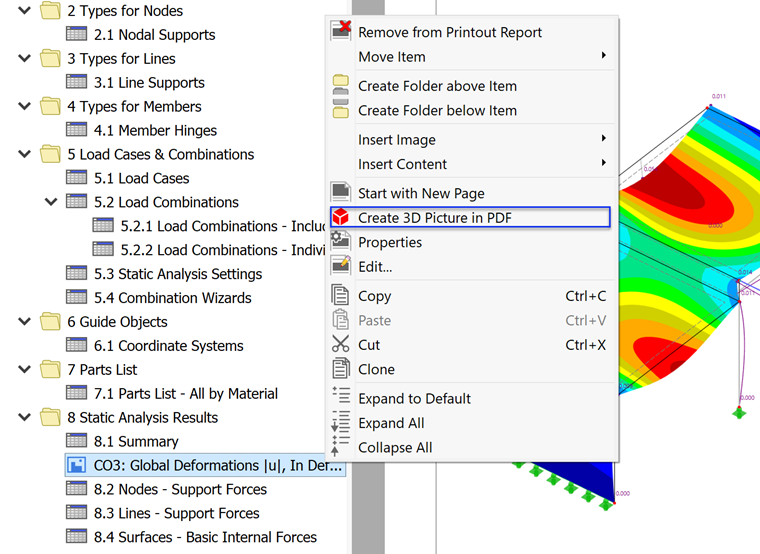The image size is (760, 554).
Task: Collapse the 4 Types for Members folder
Action: (x=24, y=106)
